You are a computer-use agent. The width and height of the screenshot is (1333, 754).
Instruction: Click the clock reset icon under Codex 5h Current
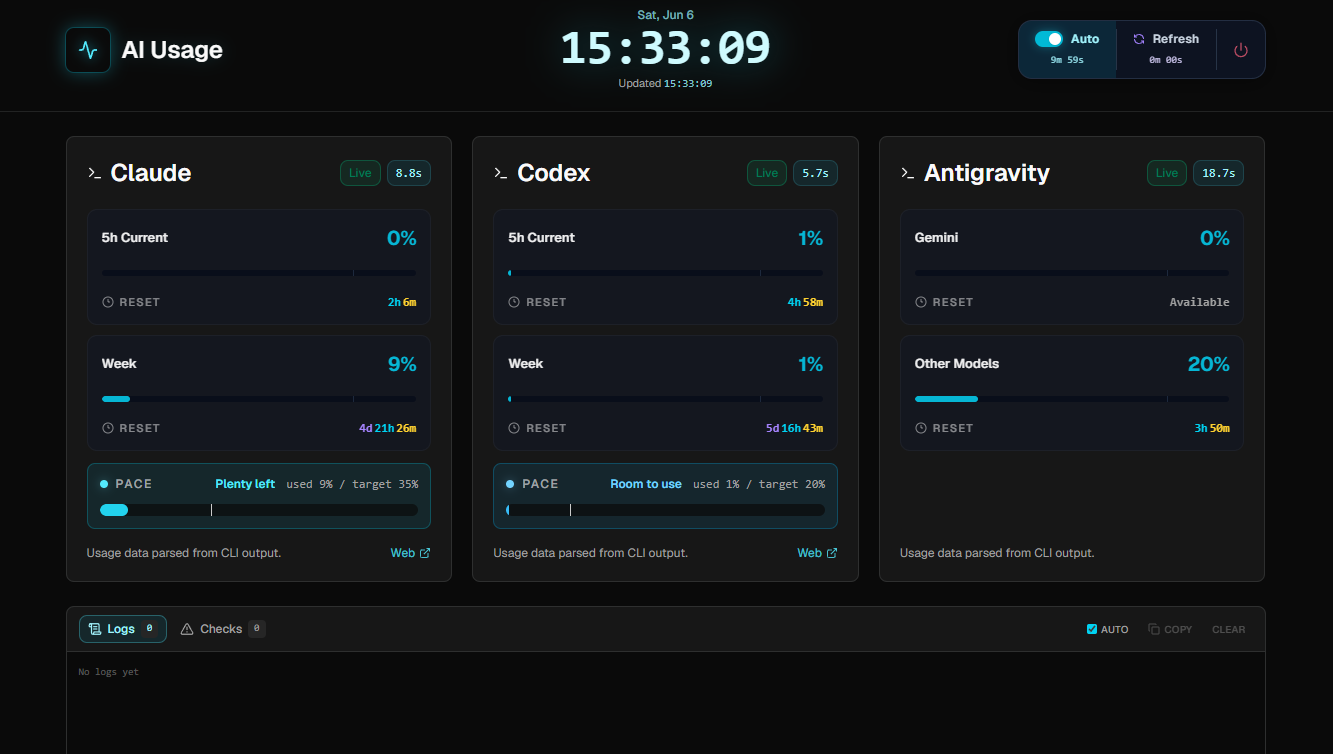515,302
